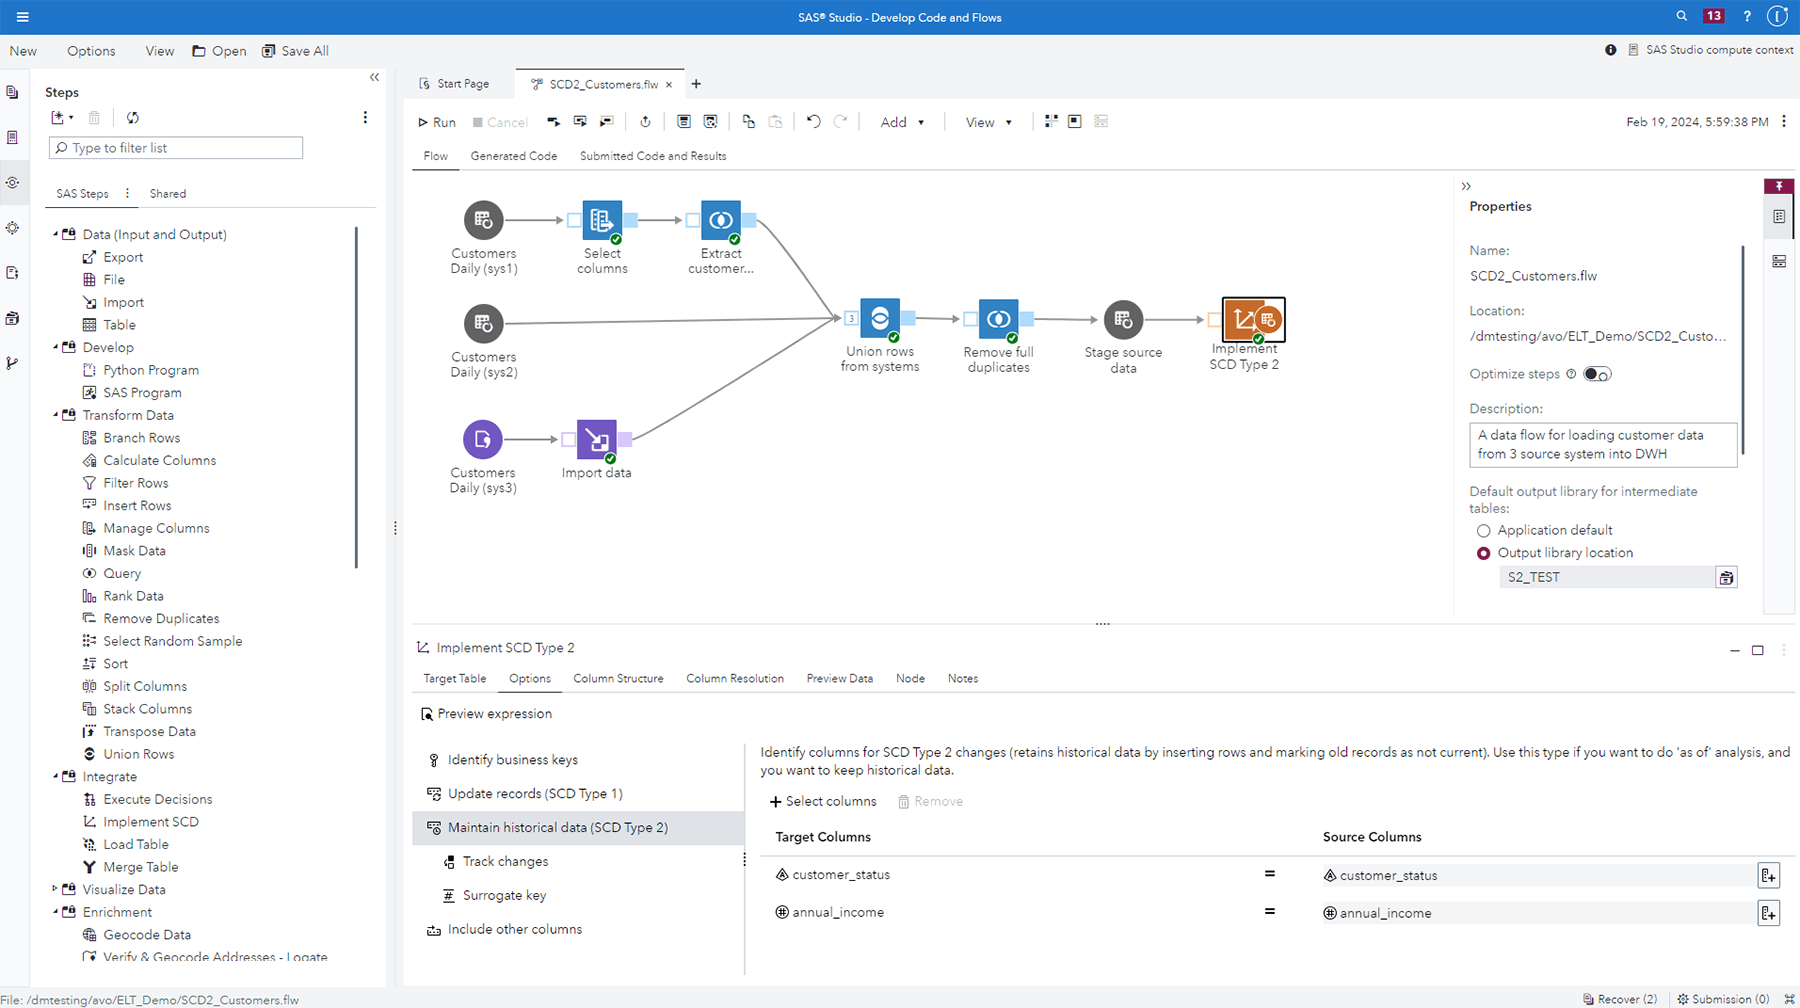The height and width of the screenshot is (1008, 1800).
Task: Toggle the Optimize steps switch off
Action: [1597, 373]
